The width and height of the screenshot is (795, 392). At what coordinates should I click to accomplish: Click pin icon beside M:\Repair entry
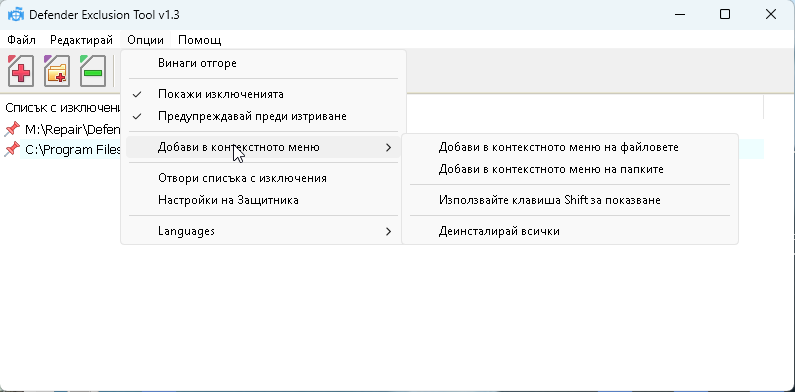12,129
